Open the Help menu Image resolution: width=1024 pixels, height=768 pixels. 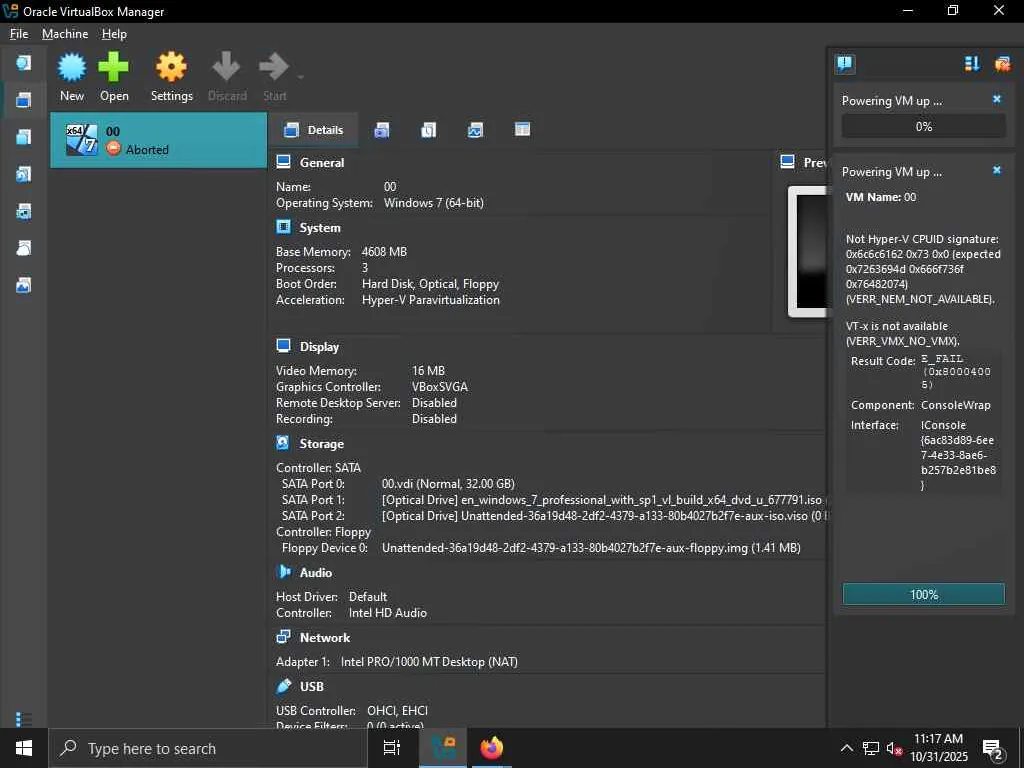pyautogui.click(x=114, y=34)
